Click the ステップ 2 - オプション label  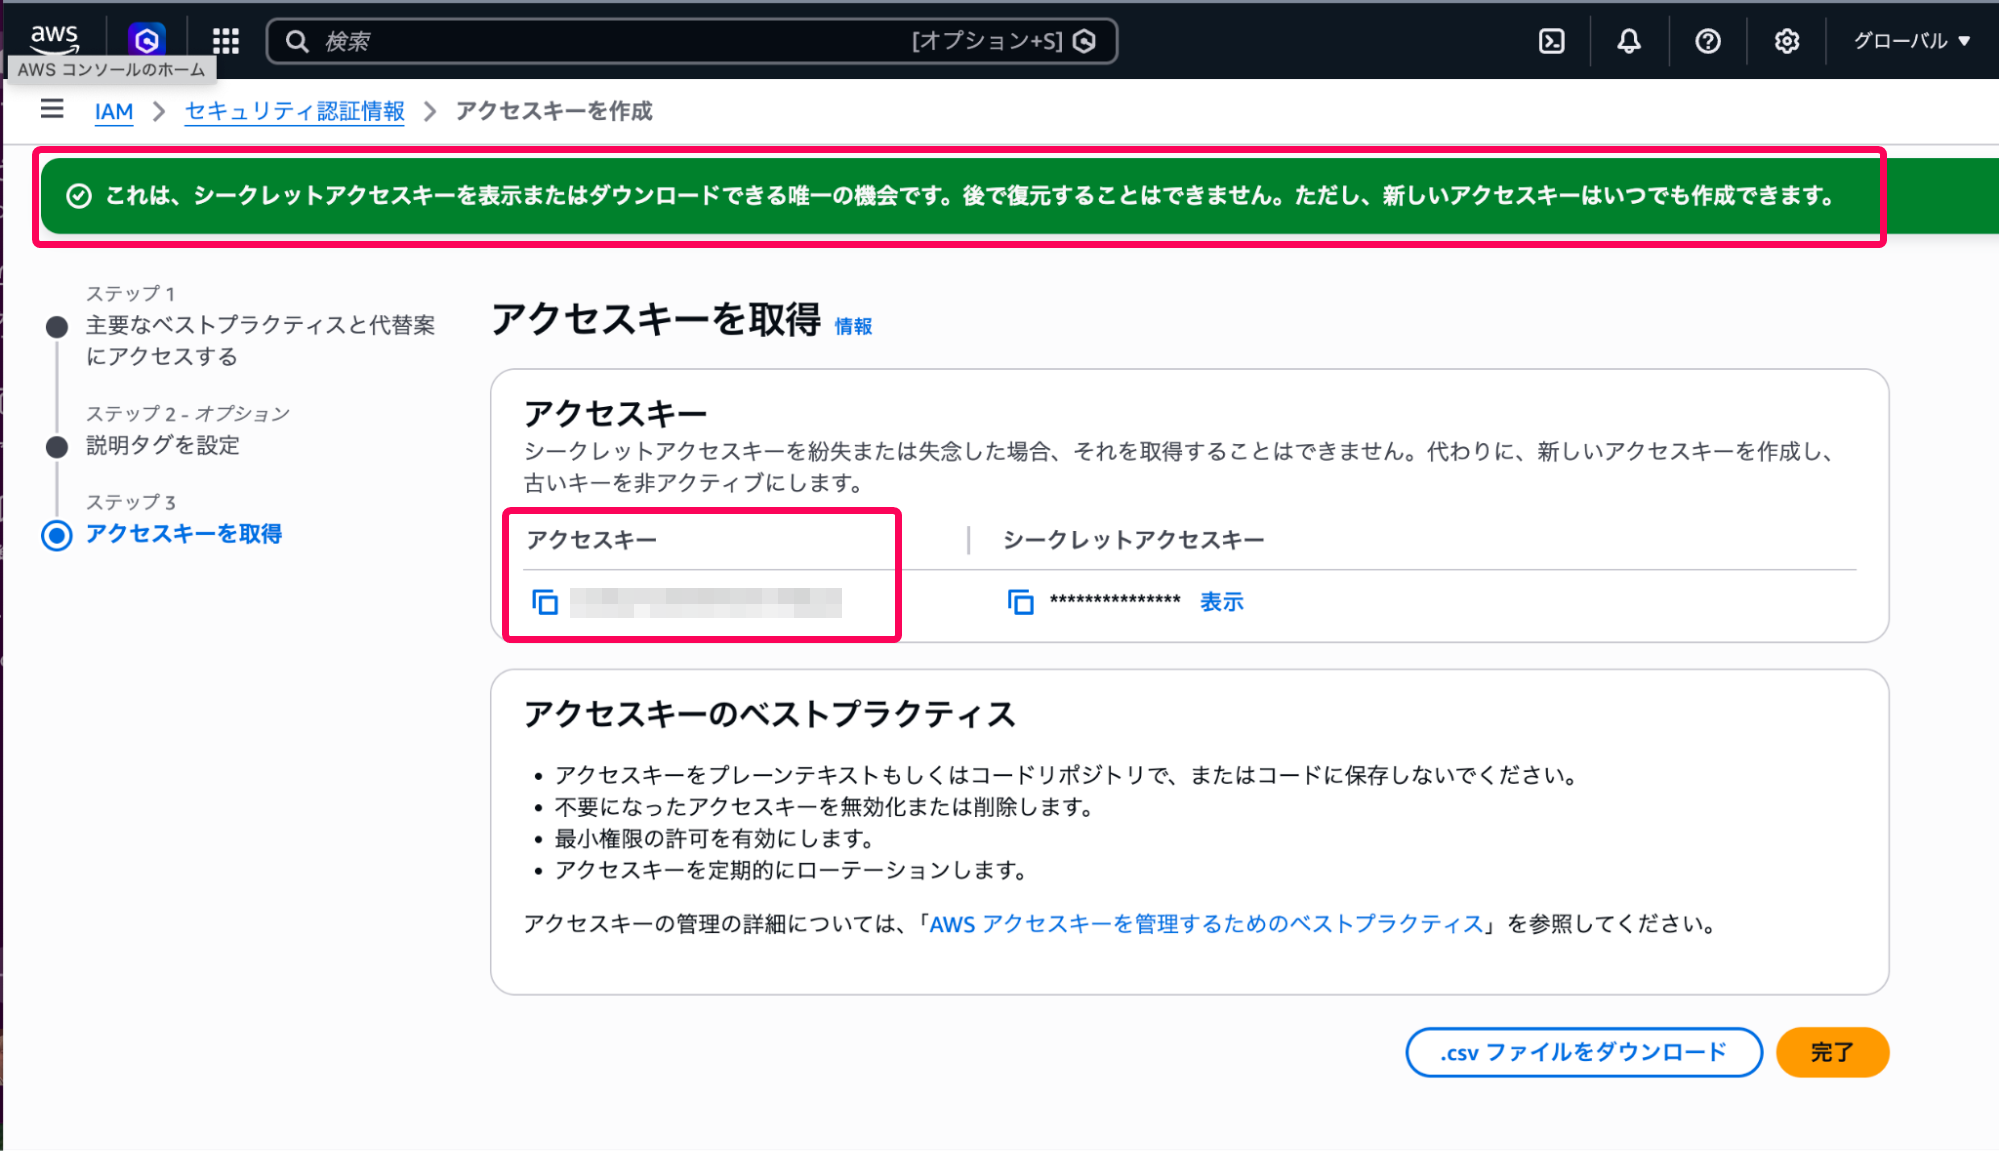pyautogui.click(x=188, y=414)
